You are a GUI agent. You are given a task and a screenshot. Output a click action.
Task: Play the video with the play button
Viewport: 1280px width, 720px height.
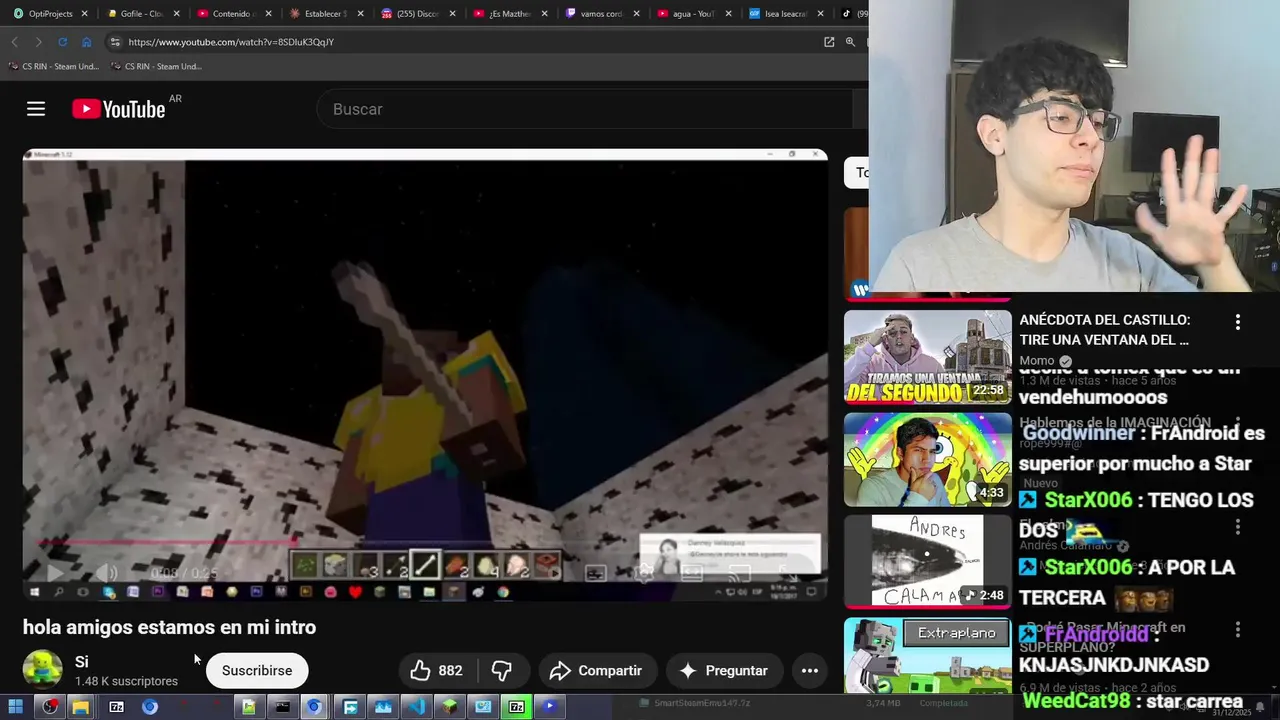click(55, 573)
